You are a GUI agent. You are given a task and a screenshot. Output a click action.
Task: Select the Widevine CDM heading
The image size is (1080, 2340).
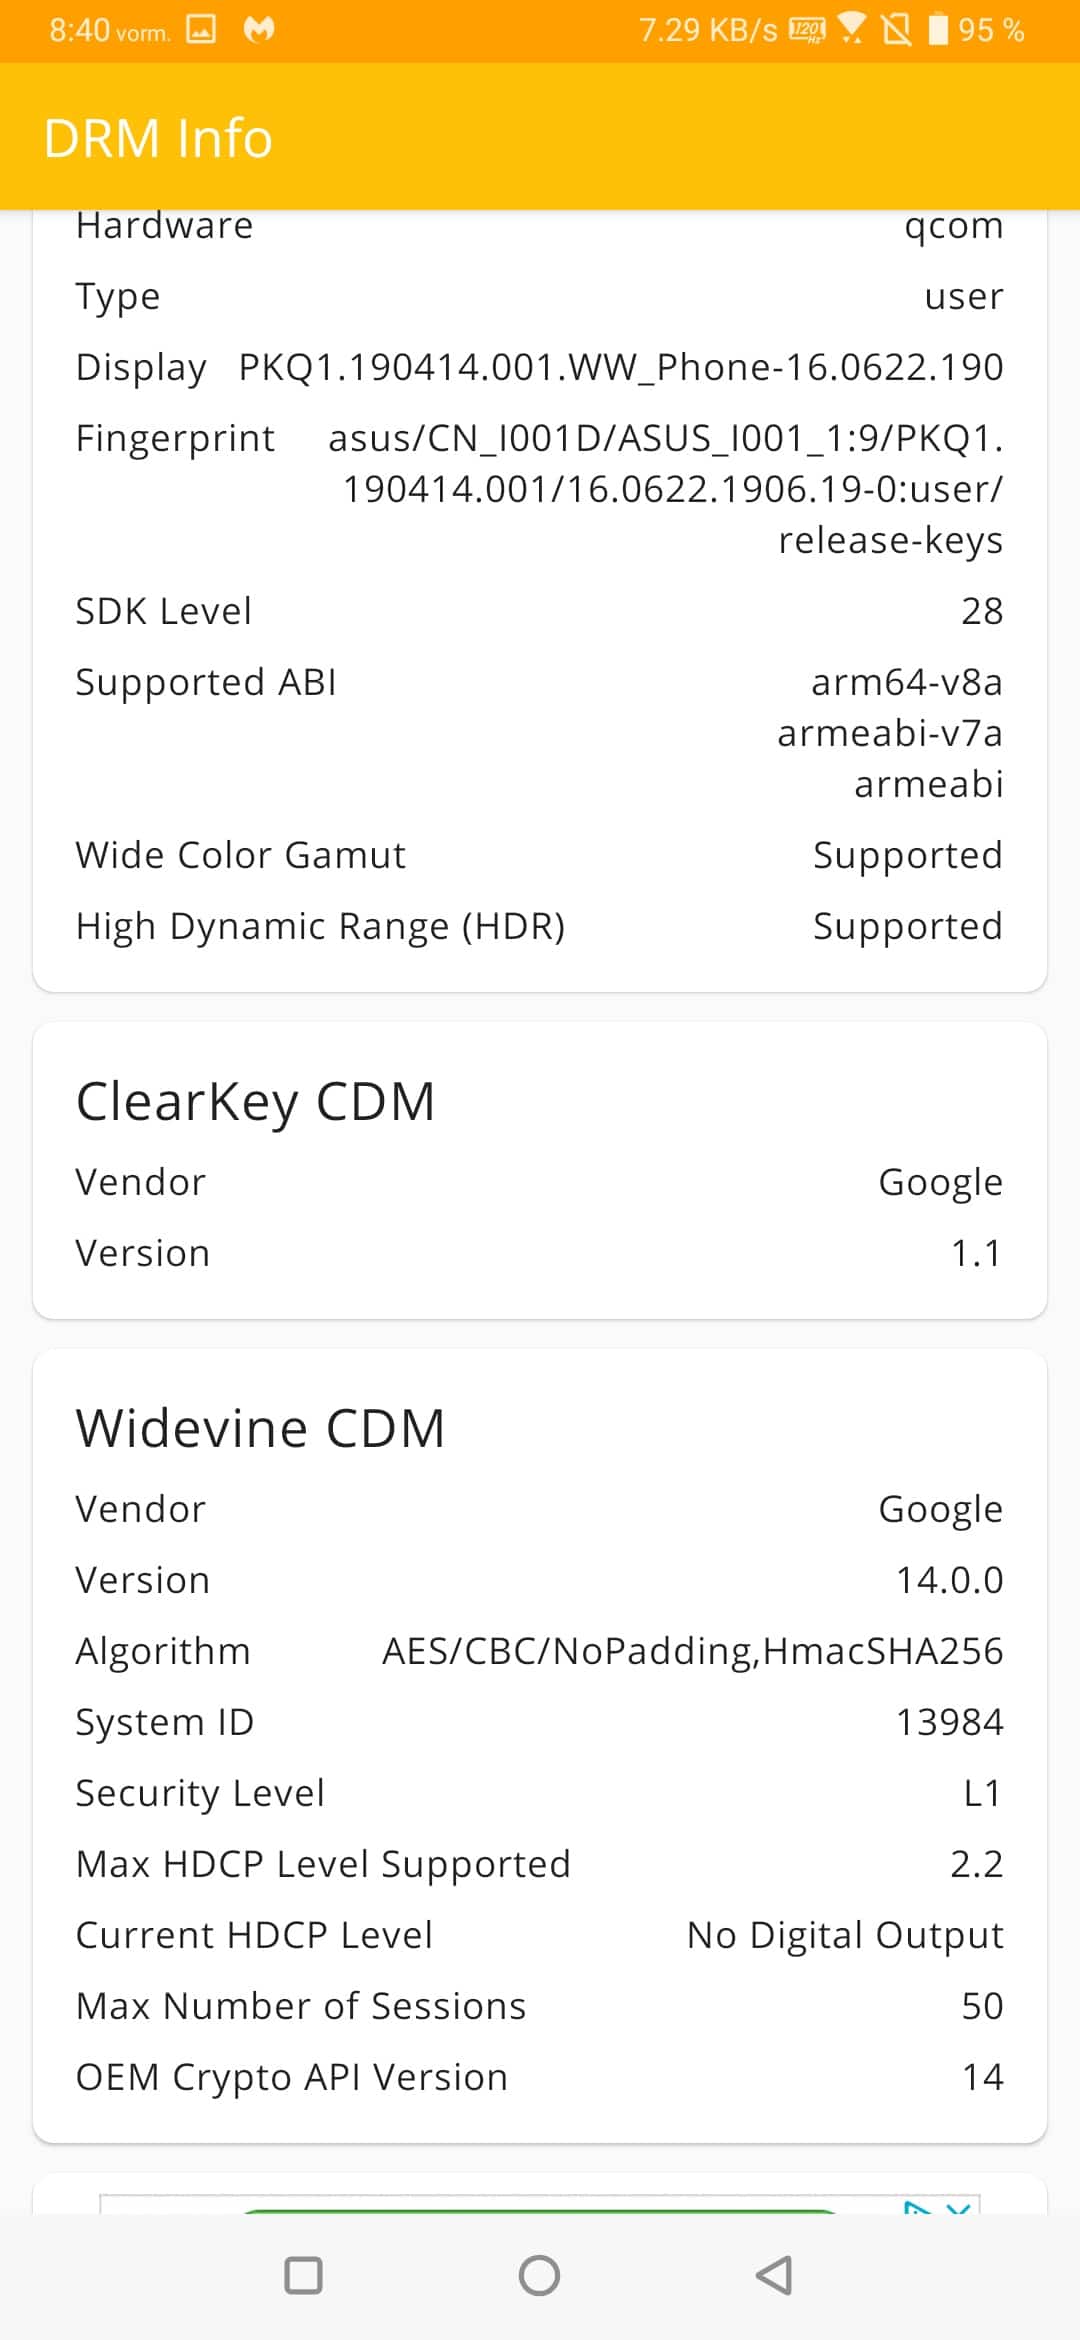click(261, 1428)
